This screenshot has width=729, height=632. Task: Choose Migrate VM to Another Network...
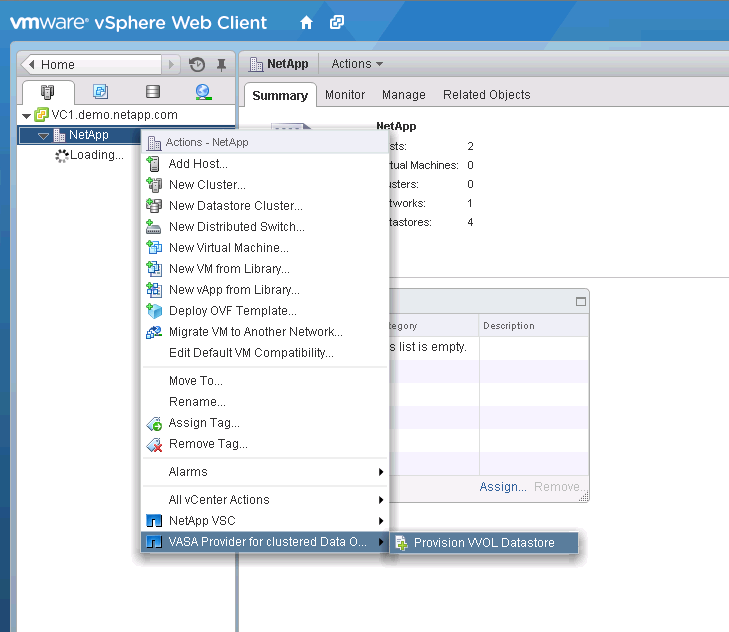[265, 332]
